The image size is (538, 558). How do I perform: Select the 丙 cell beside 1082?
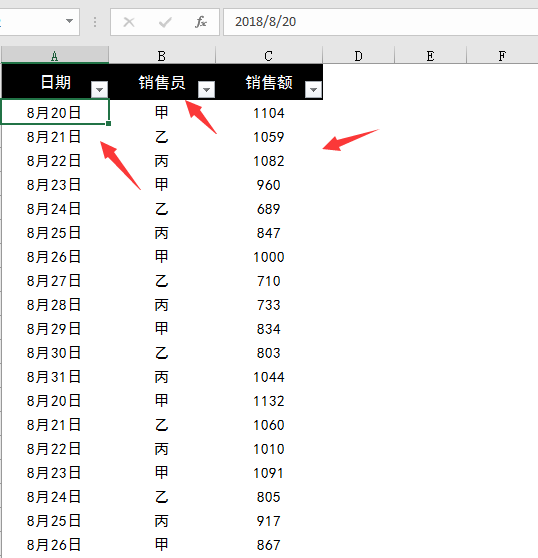(x=162, y=161)
